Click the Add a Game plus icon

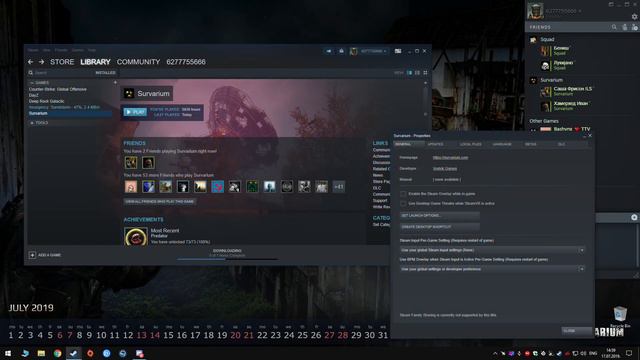point(32,255)
